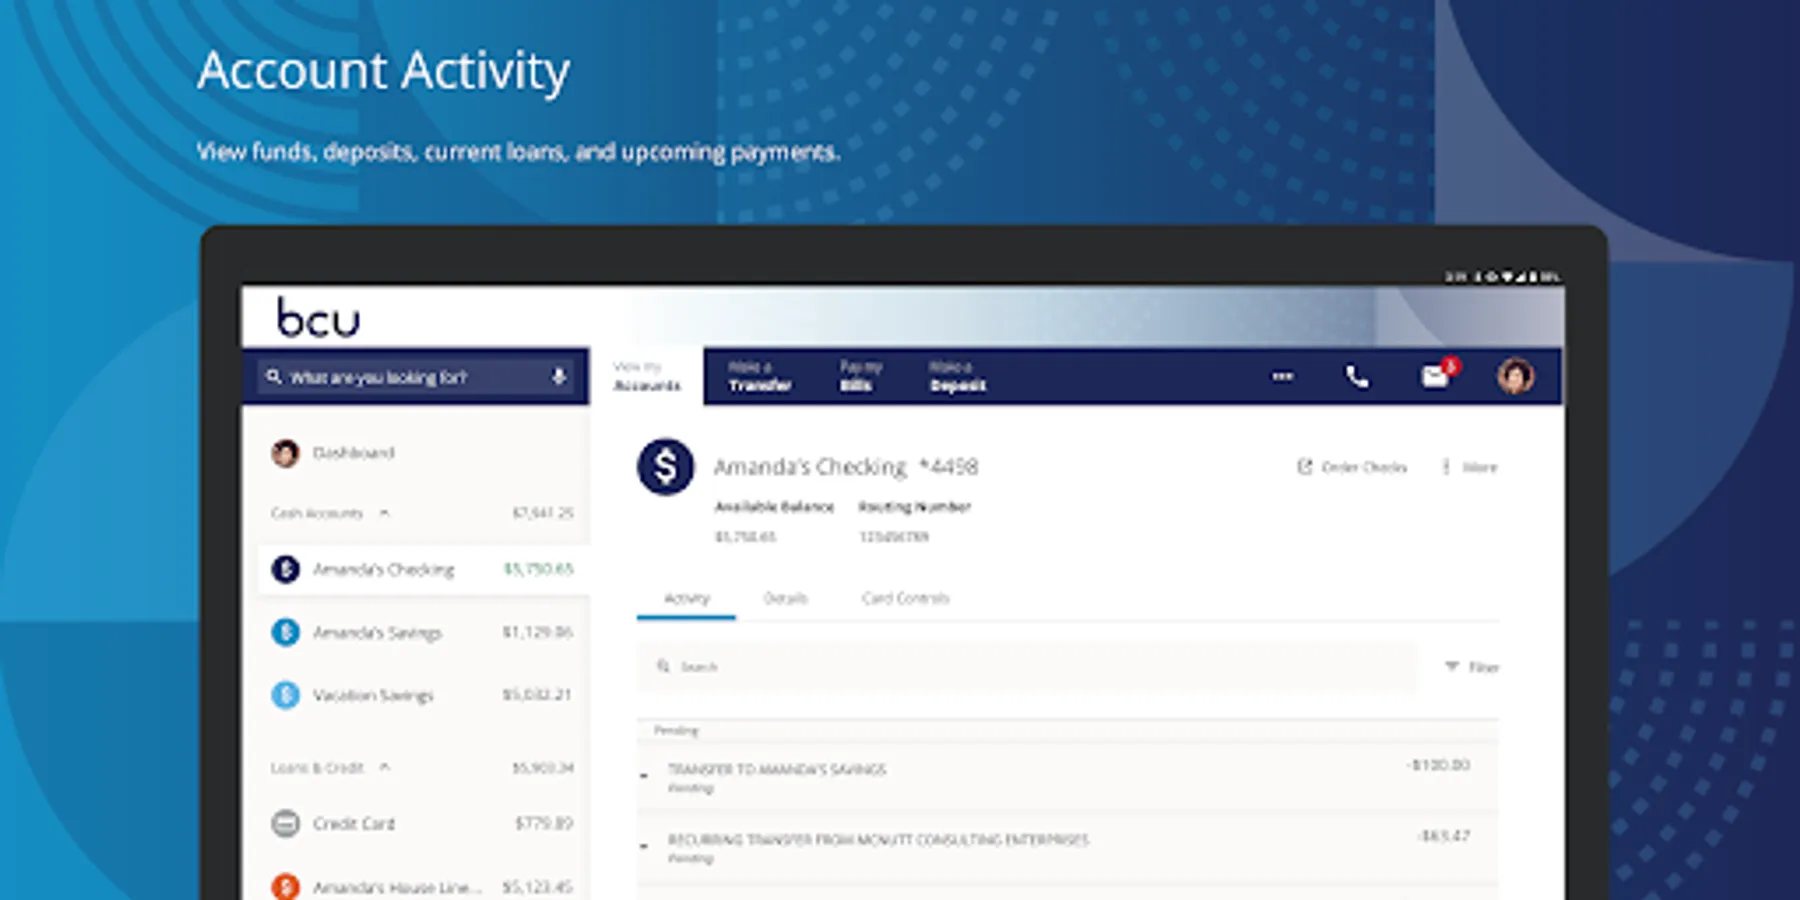Open Pay my Bills
The image size is (1800, 900).
[860, 376]
